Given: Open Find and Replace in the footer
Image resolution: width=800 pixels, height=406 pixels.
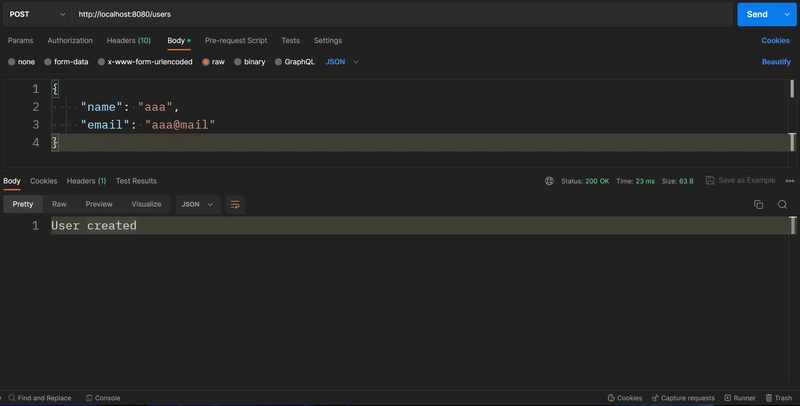Looking at the screenshot, I should click(40, 398).
